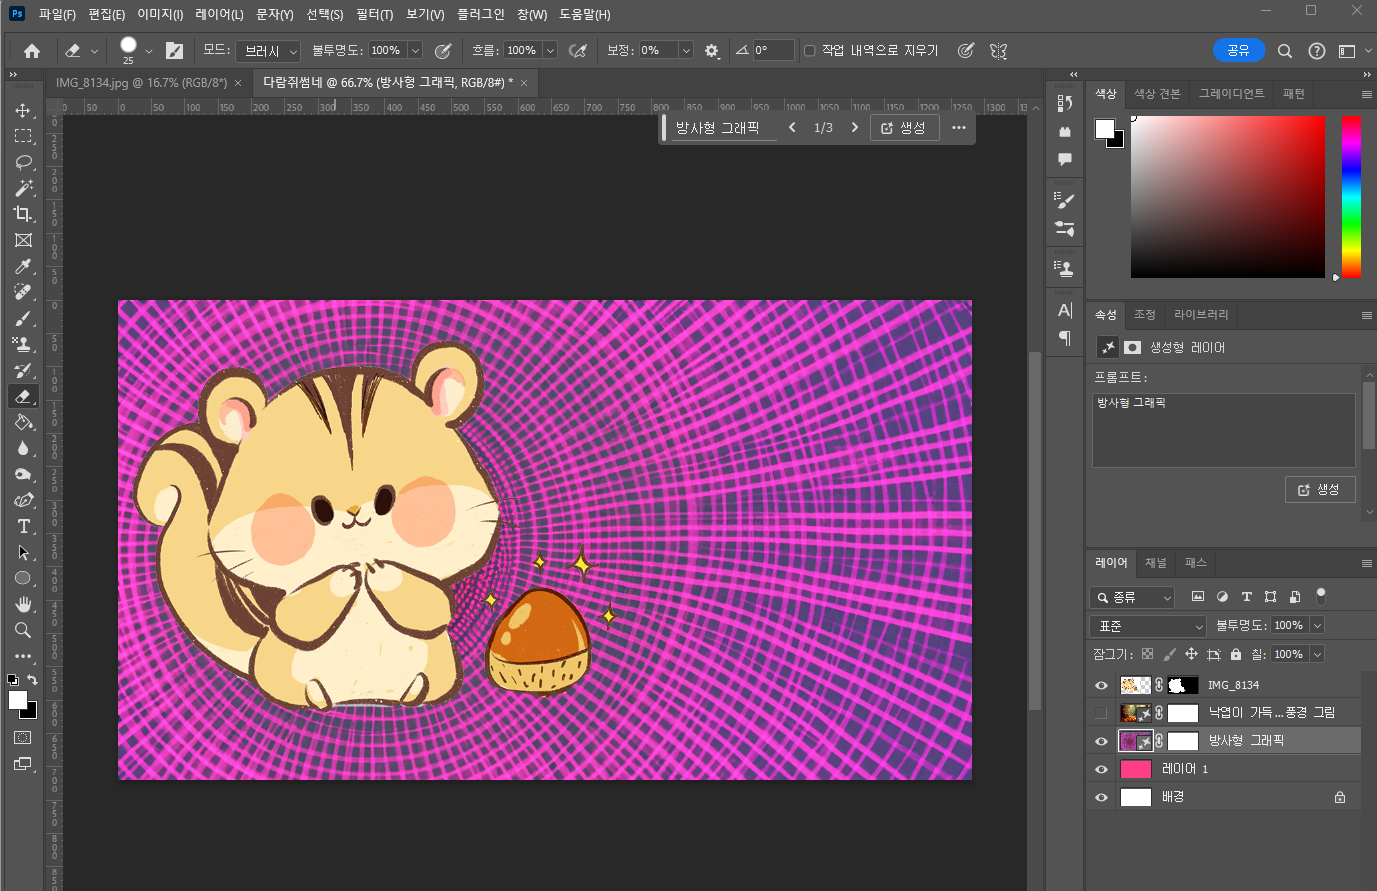Switch to the 채널 tab
Screen dimensions: 1377x891
pyautogui.click(x=1156, y=563)
